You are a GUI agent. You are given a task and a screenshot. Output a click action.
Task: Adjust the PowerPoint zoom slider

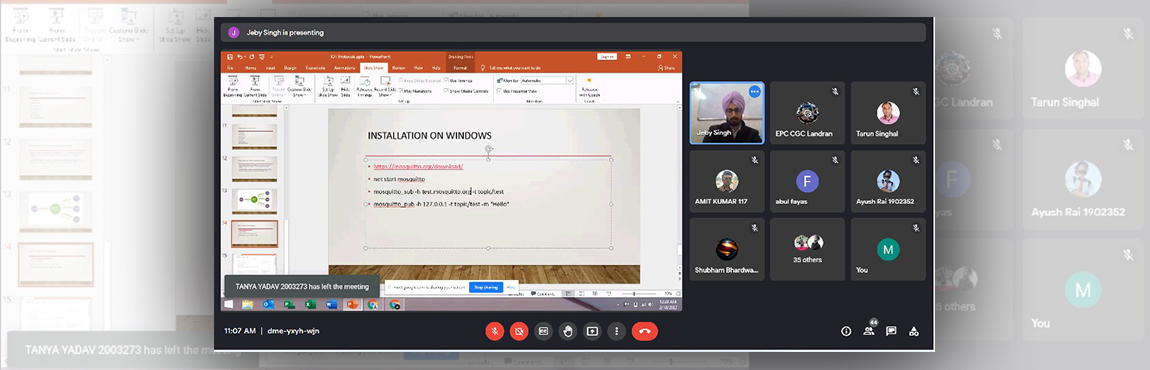[x=634, y=294]
